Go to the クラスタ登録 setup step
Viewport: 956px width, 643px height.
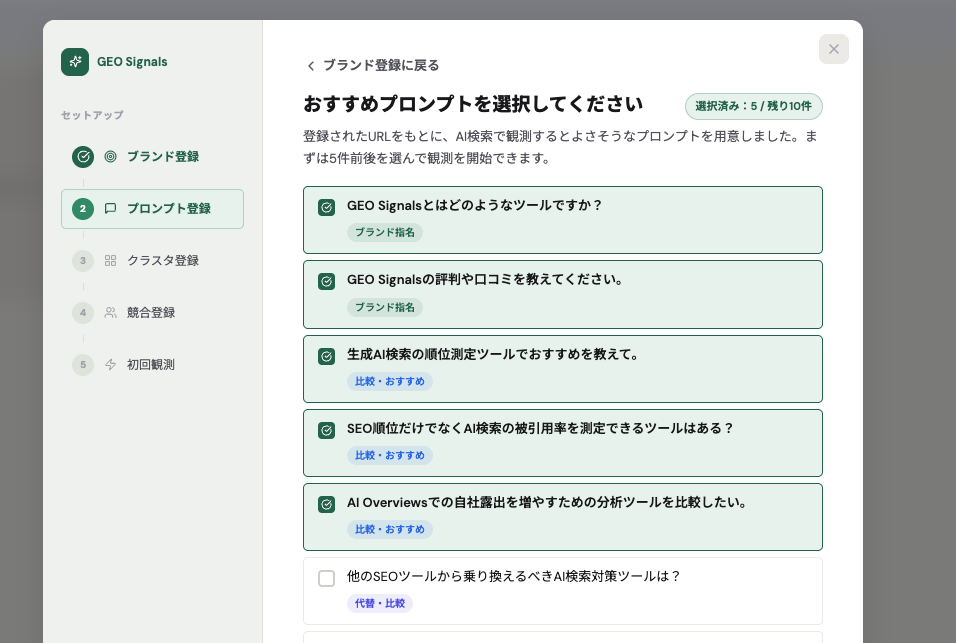tap(152, 261)
